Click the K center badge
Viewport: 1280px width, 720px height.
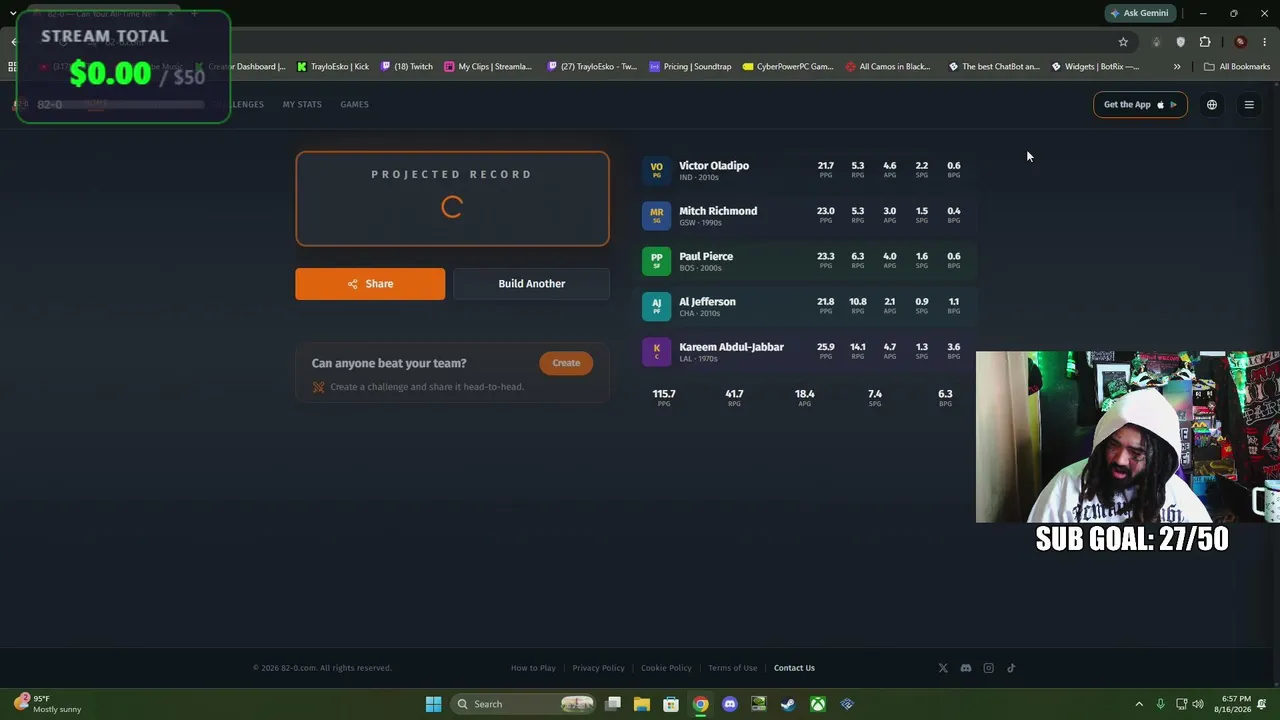656,352
